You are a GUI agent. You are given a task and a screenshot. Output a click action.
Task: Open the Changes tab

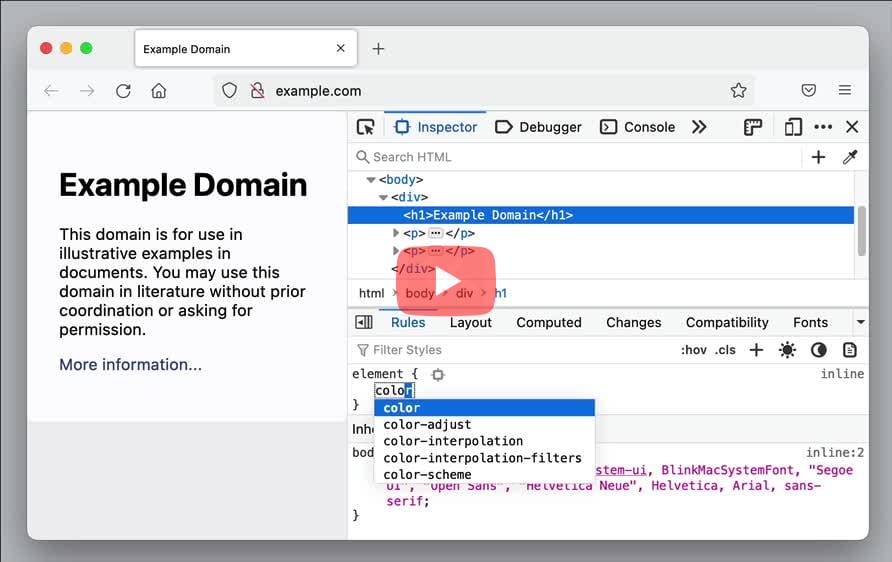[x=633, y=323]
